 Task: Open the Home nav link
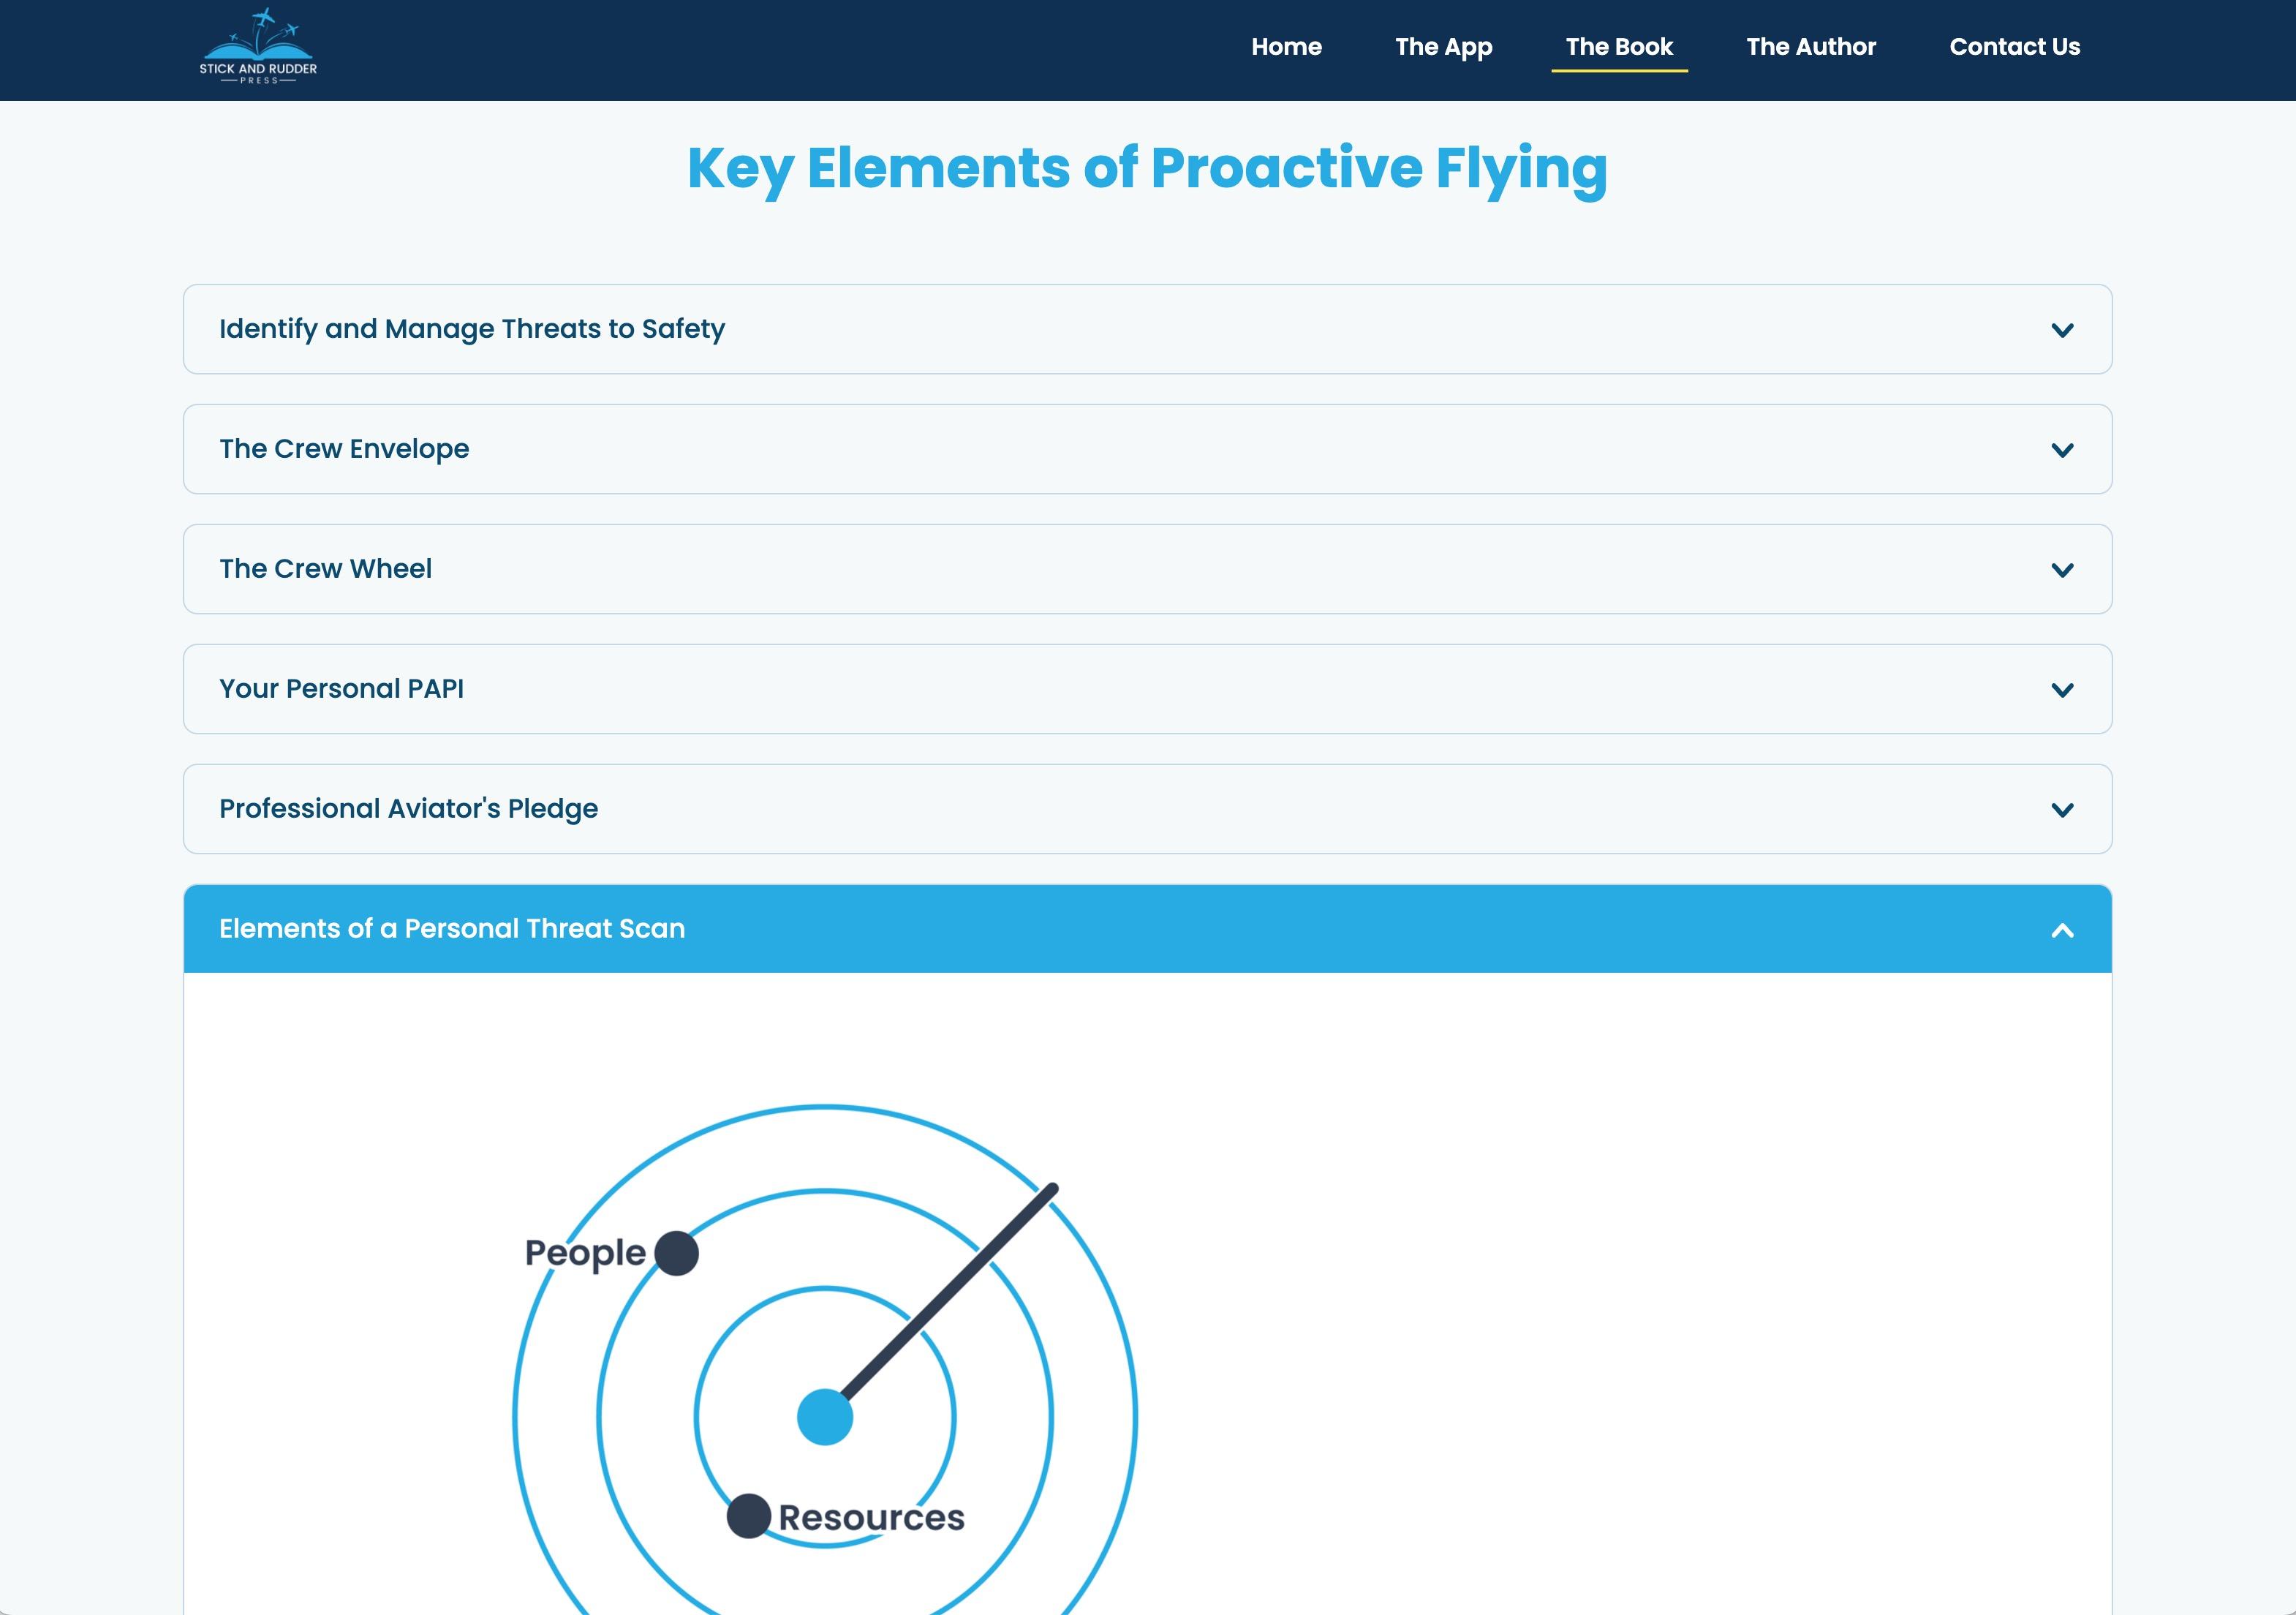point(1286,47)
